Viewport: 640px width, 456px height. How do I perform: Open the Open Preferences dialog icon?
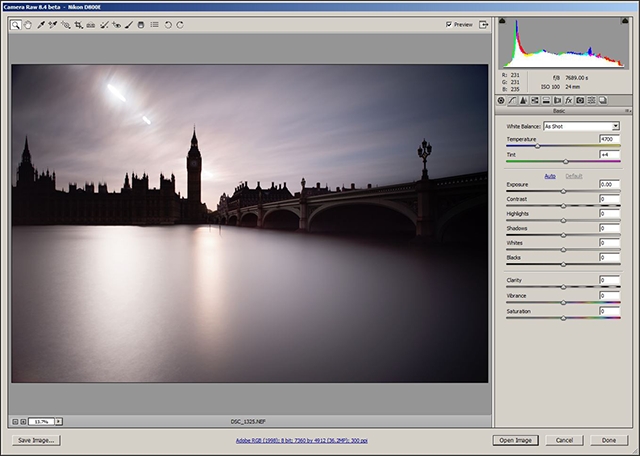tap(154, 24)
